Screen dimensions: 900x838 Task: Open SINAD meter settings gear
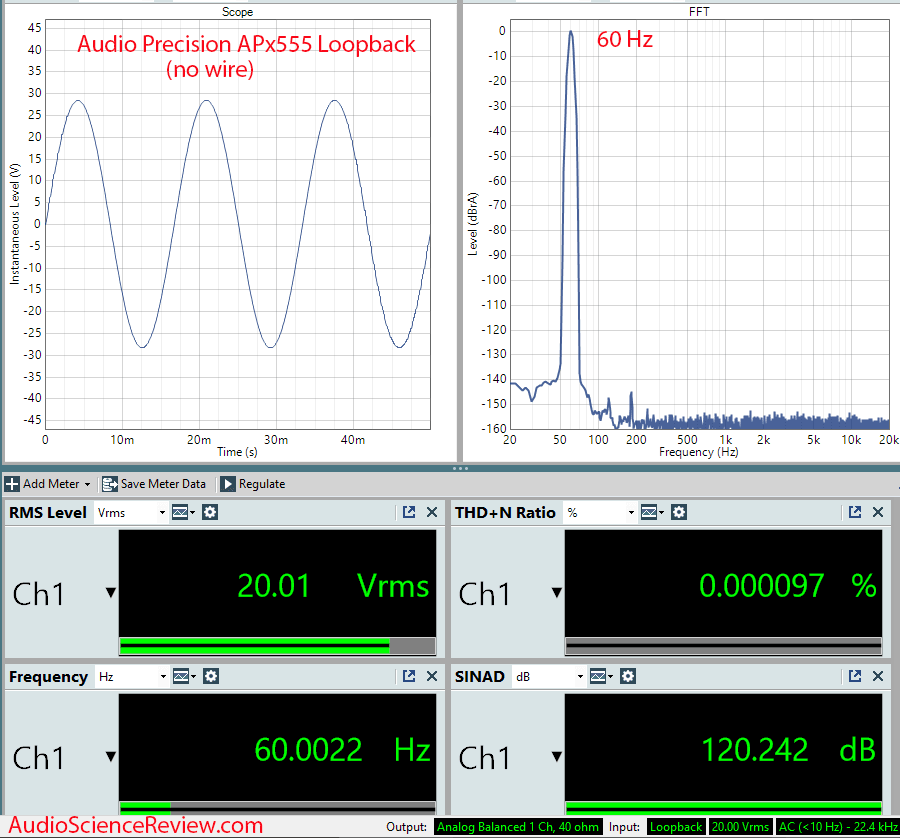click(628, 676)
